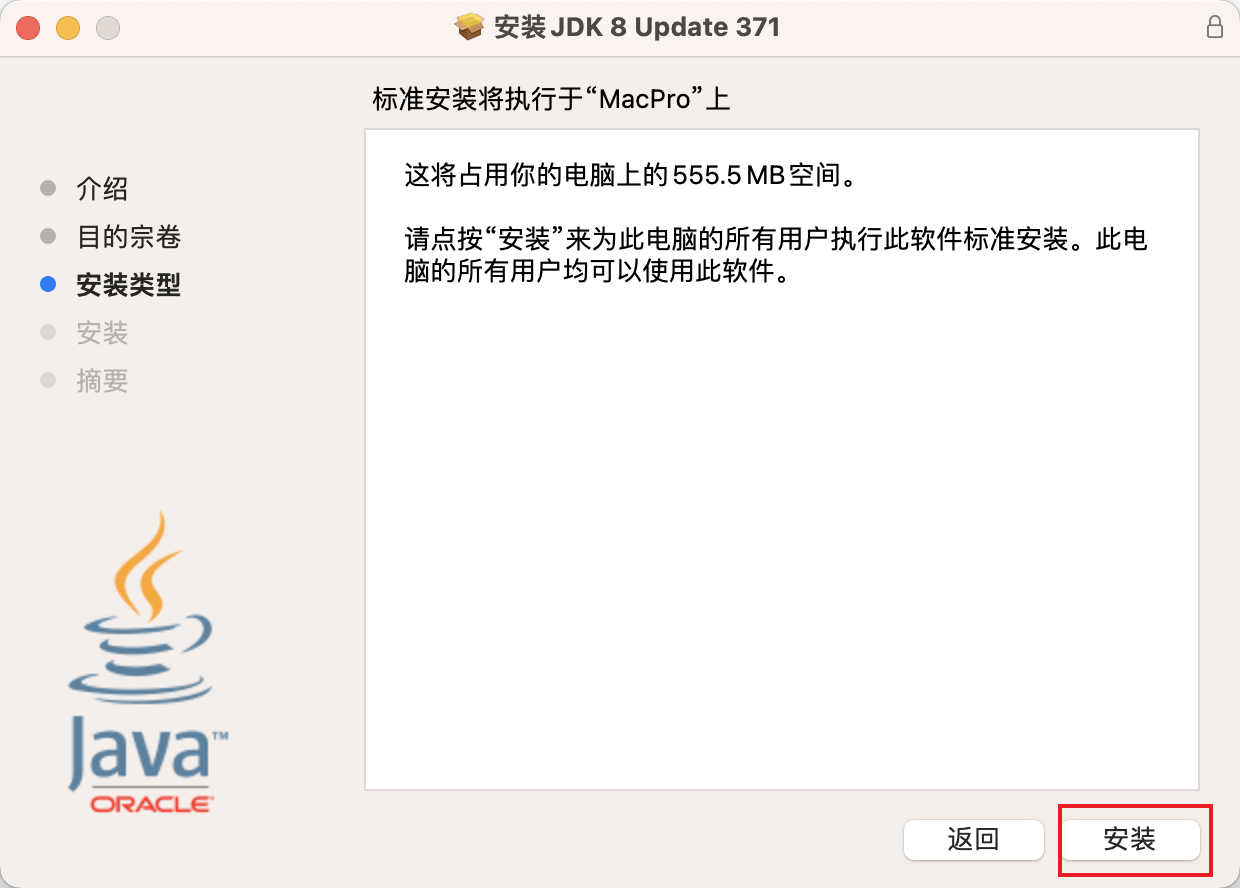
Task: Click the 555.5 MB disk space sentence
Action: (x=630, y=177)
